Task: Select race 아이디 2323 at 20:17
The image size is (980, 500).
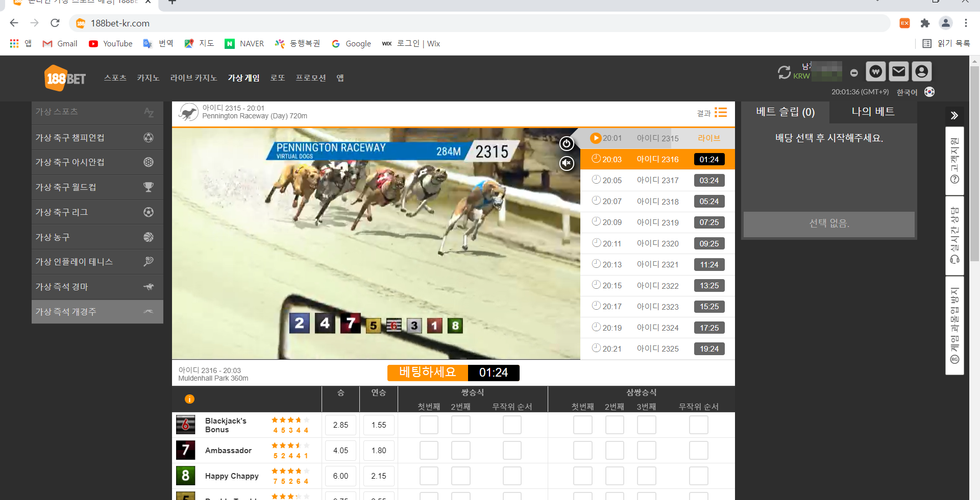Action: point(658,307)
